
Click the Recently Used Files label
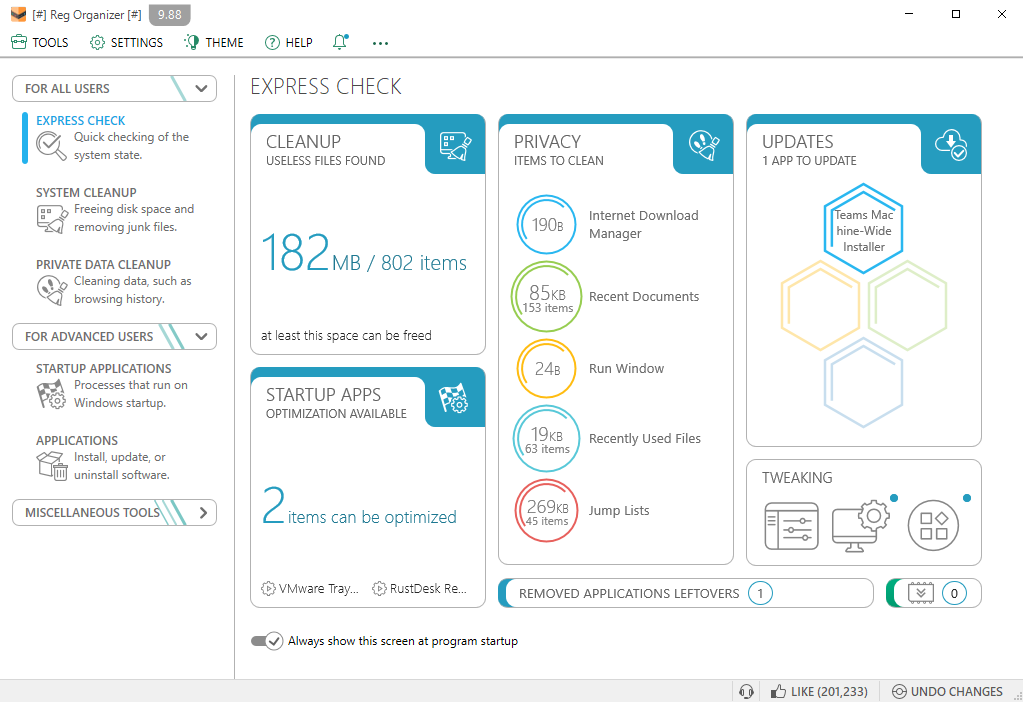[645, 438]
